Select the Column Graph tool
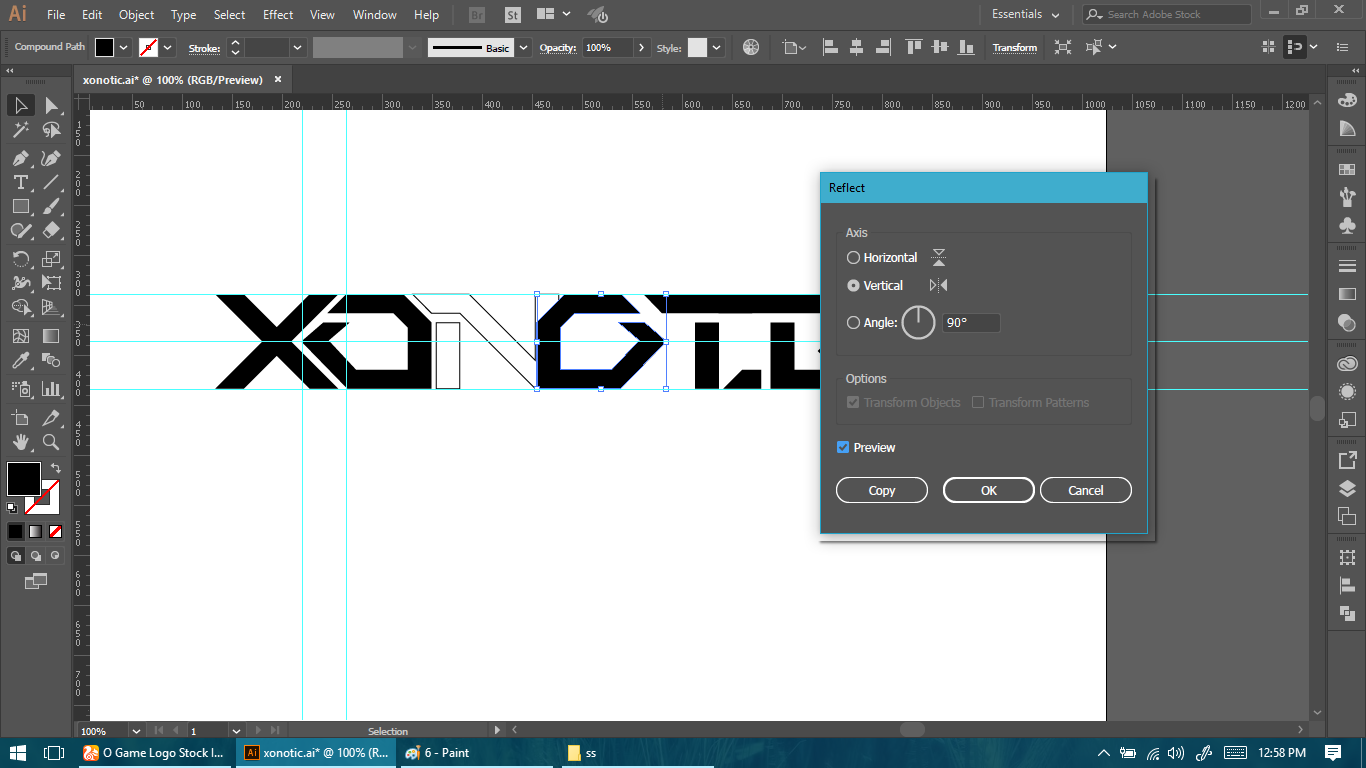The width and height of the screenshot is (1366, 768). pyautogui.click(x=52, y=388)
